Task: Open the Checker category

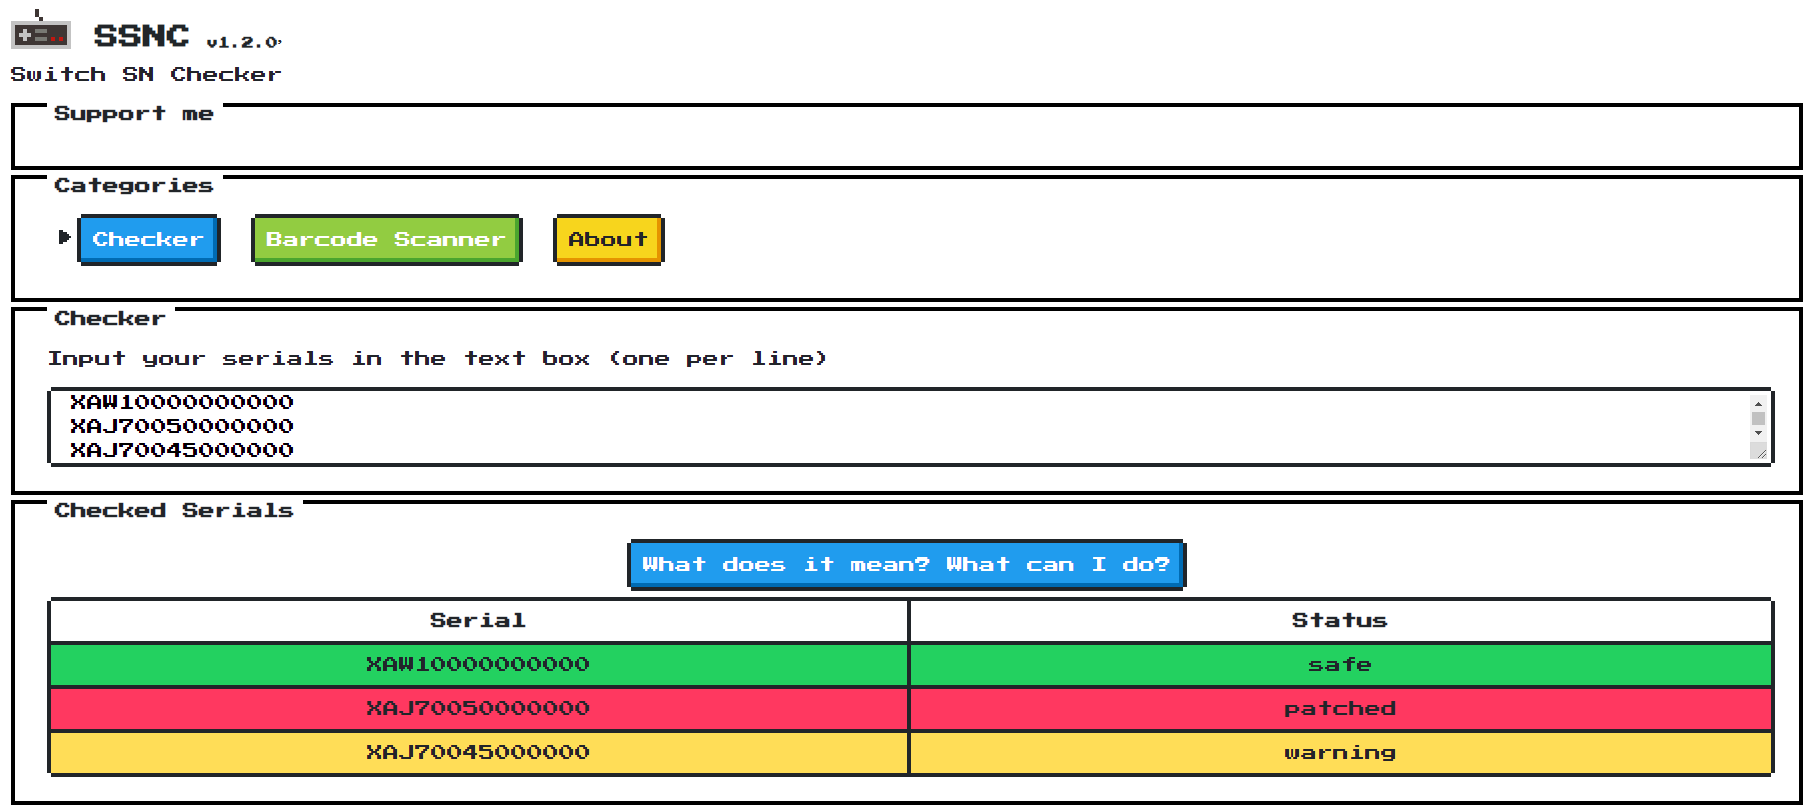Action: (148, 240)
